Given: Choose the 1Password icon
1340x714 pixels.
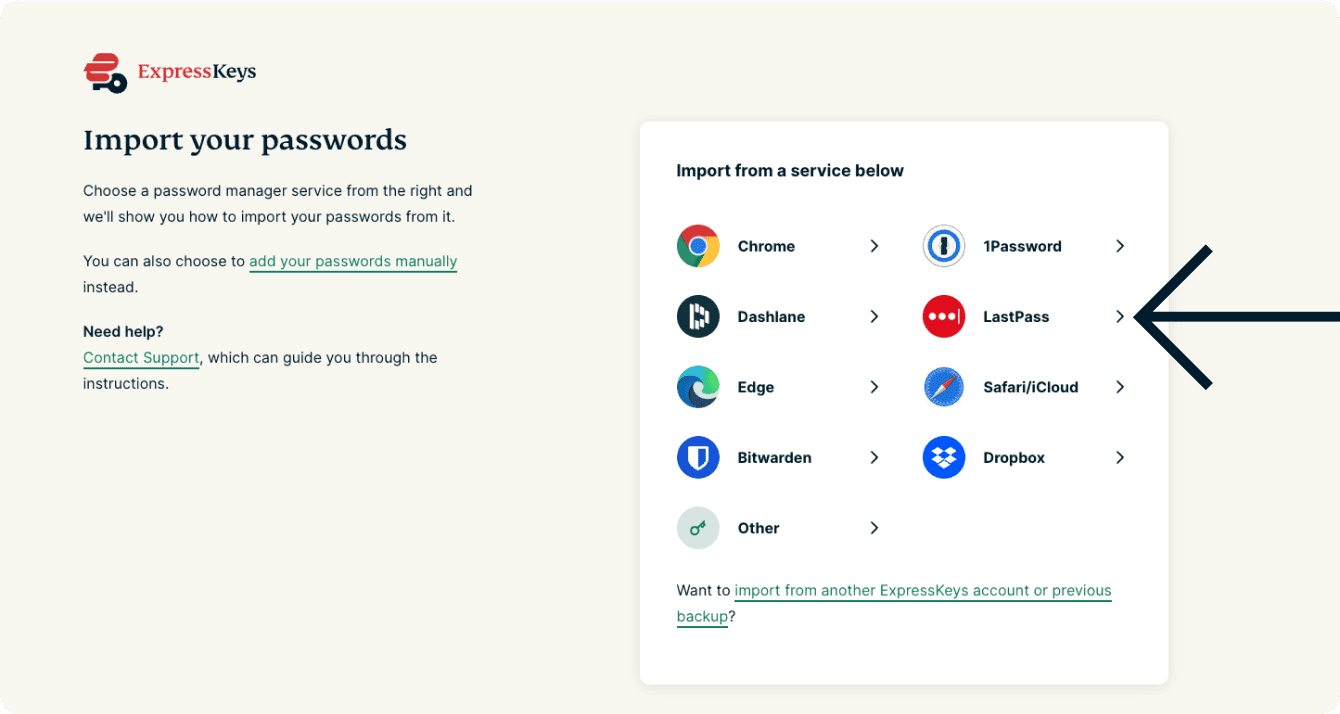Looking at the screenshot, I should coord(943,246).
